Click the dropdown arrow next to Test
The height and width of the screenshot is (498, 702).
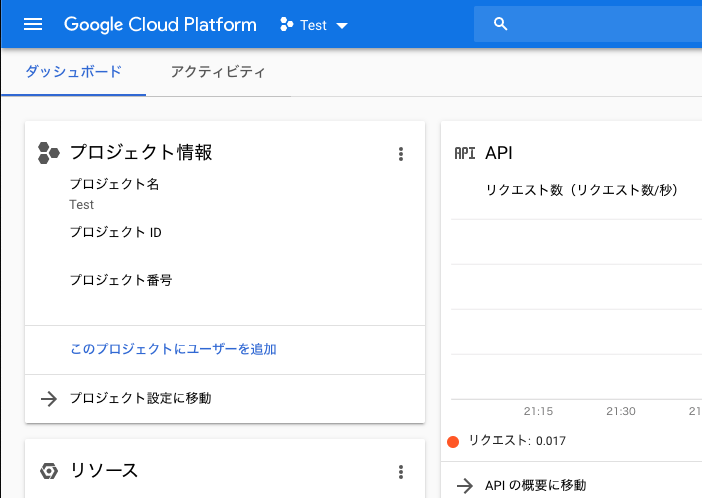tap(342, 26)
